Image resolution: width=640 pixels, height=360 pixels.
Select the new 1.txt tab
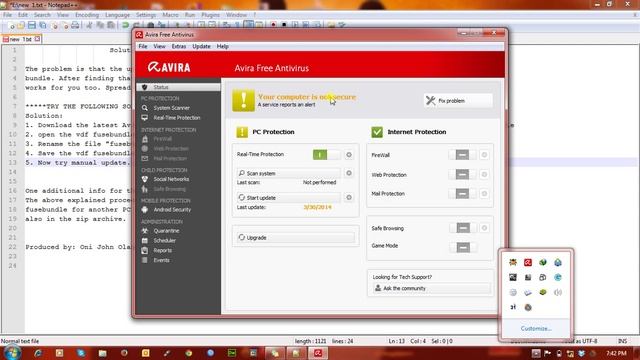tap(21, 39)
